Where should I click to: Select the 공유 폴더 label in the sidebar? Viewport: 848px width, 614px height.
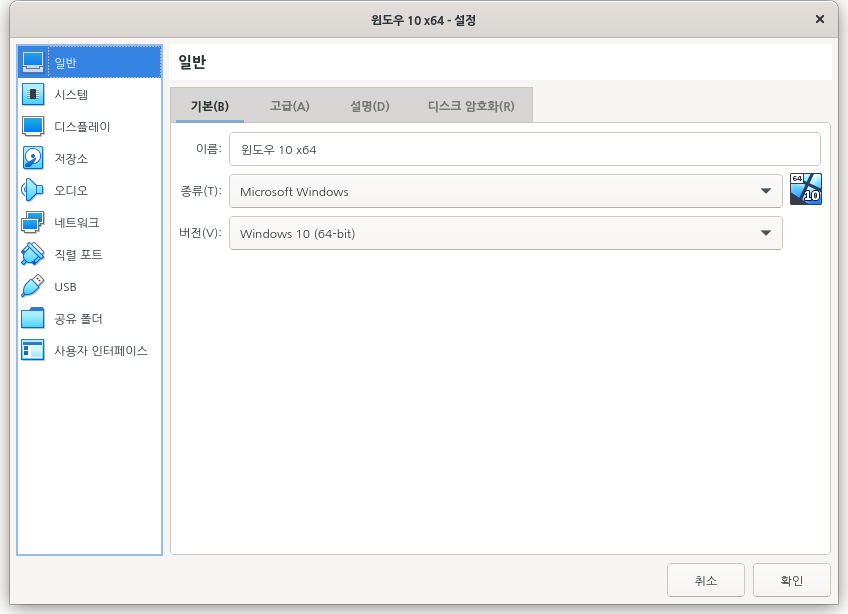(78, 319)
